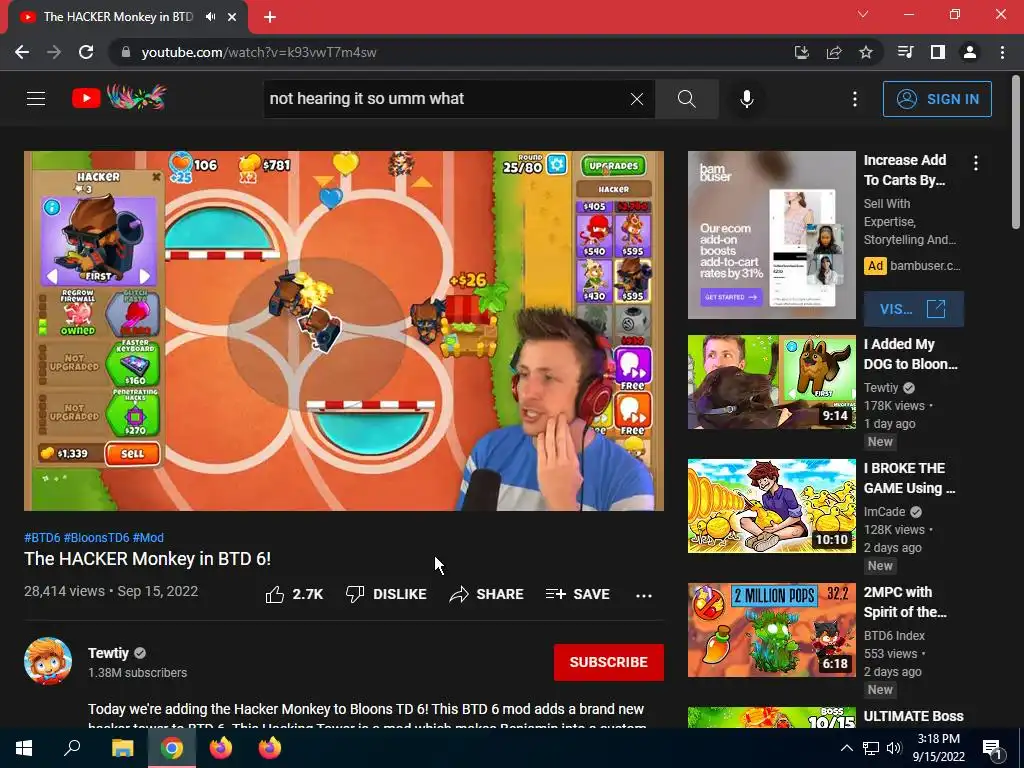Start voice search with microphone
The width and height of the screenshot is (1024, 768).
[x=746, y=99]
